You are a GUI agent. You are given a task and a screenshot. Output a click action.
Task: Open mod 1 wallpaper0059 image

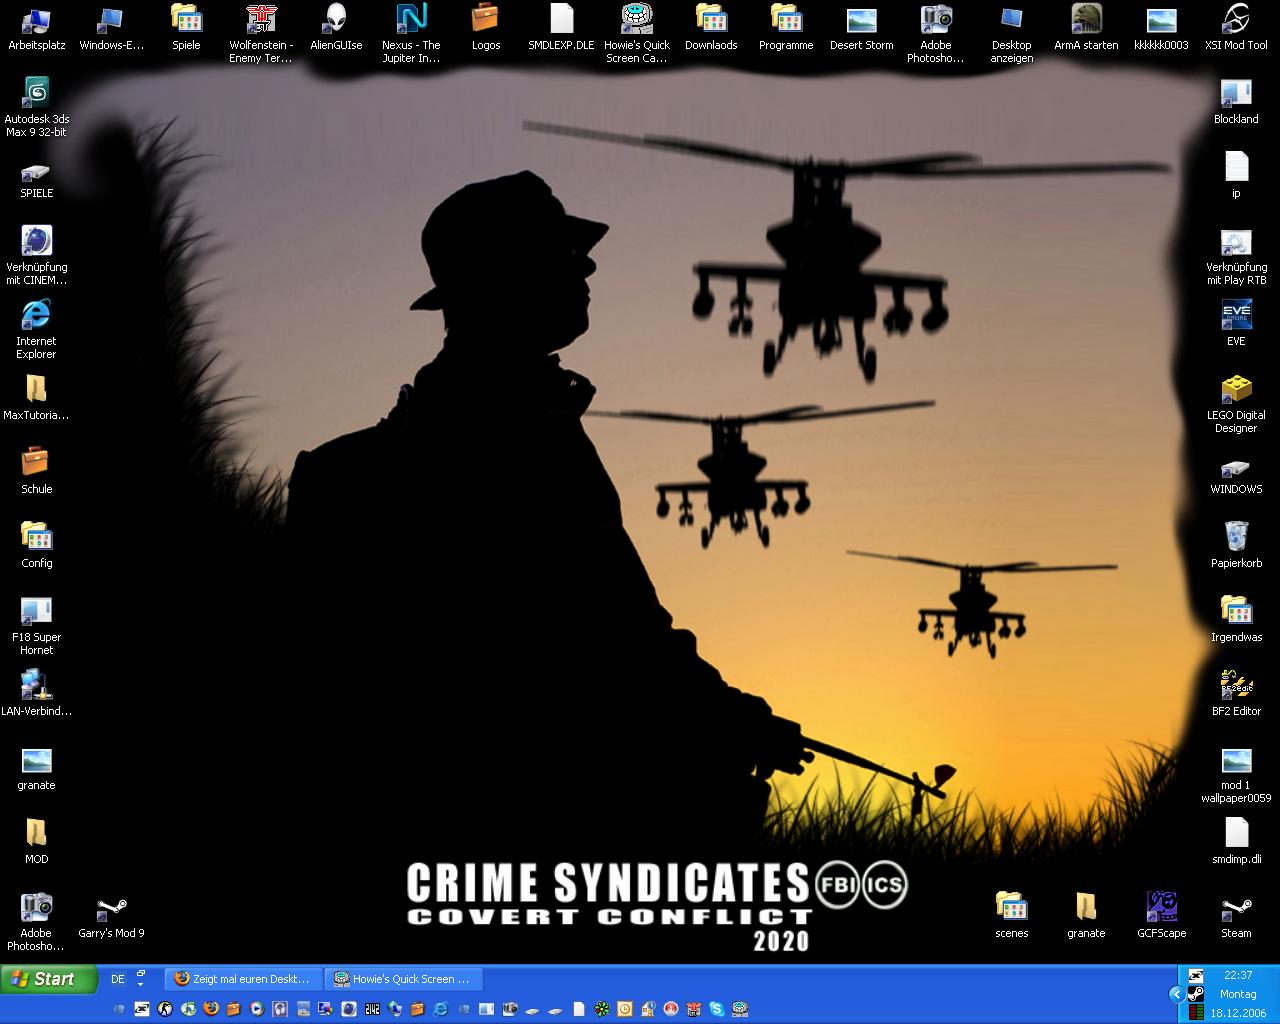[x=1236, y=774]
